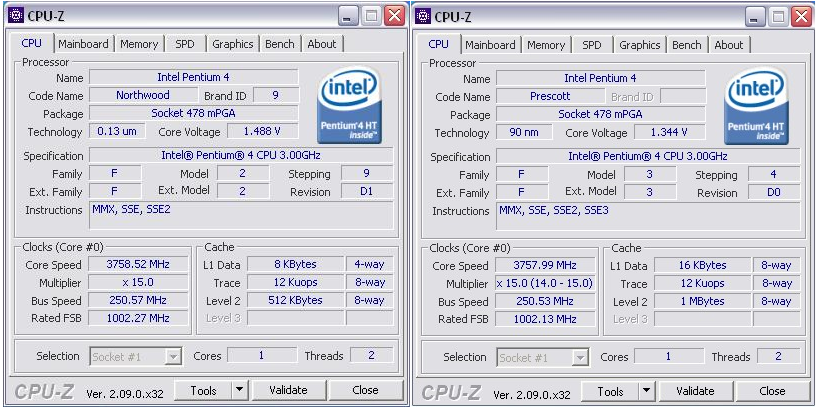Click the Intel Pentium 4 HT logo in Prescott window
Image resolution: width=816 pixels, height=407 pixels.
[756, 106]
